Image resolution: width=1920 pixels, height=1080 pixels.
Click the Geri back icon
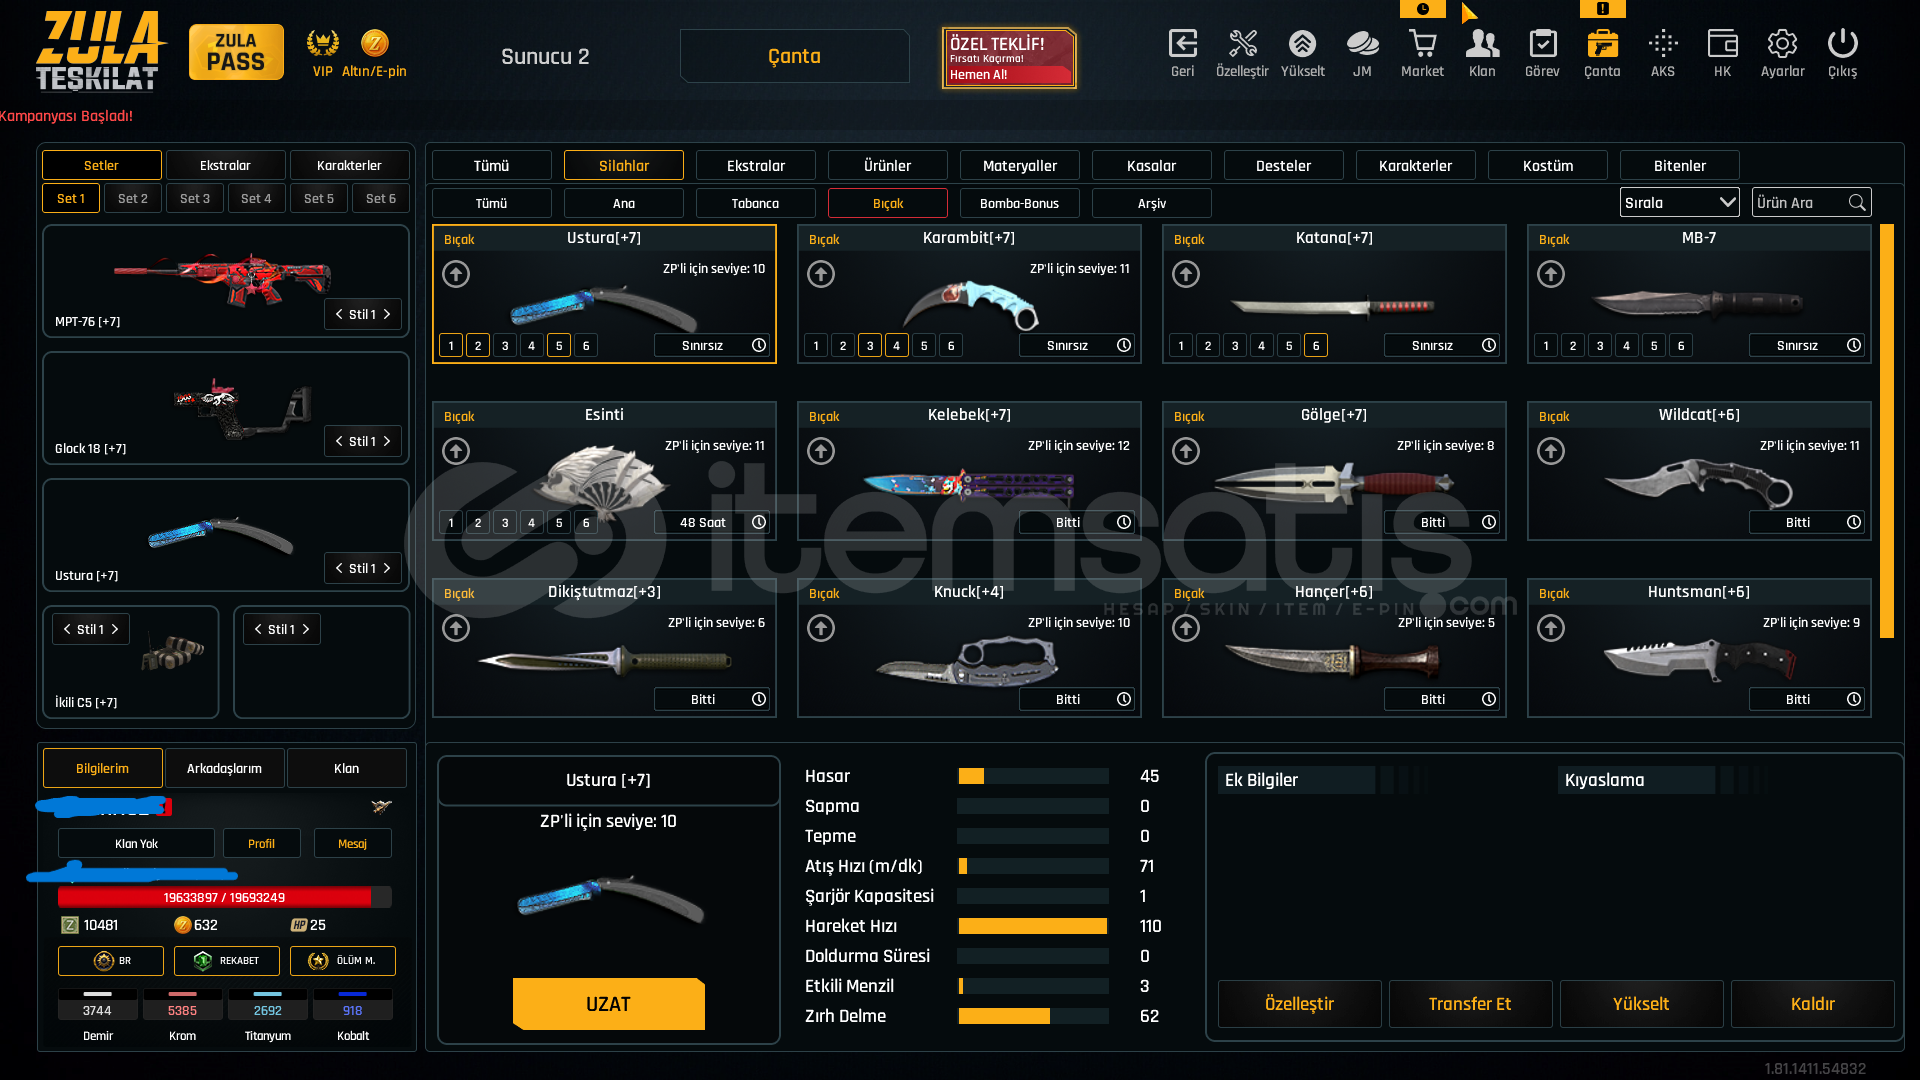(1182, 45)
